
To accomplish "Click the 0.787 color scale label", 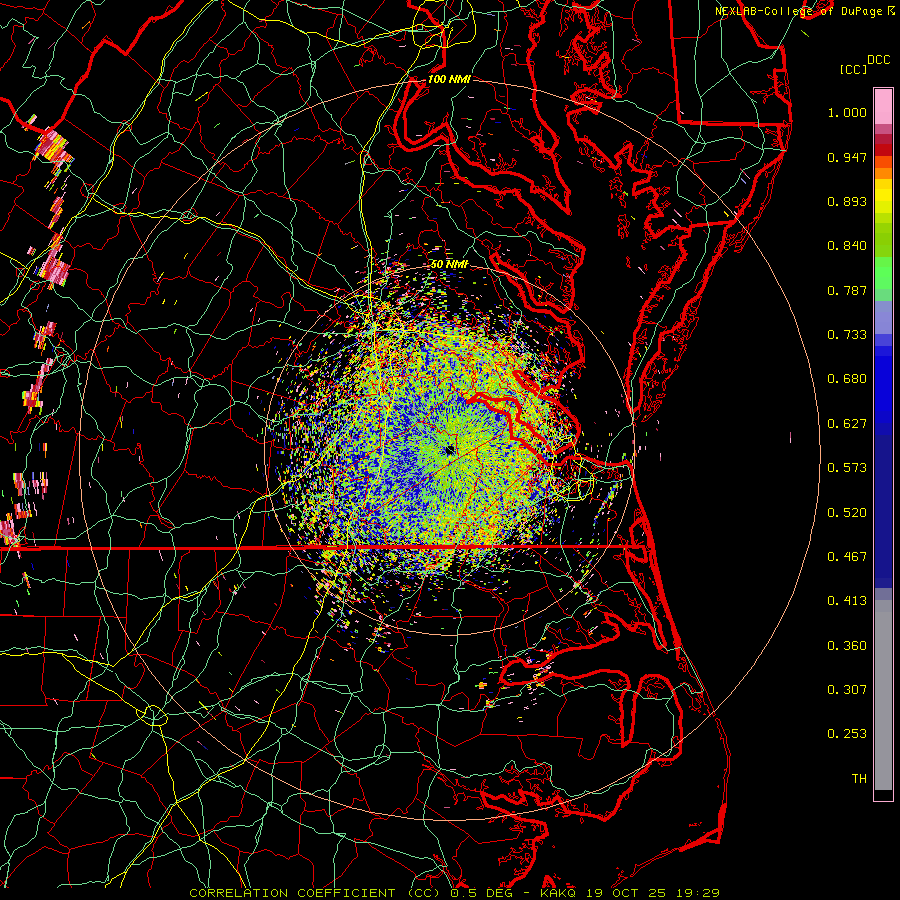I will pyautogui.click(x=847, y=290).
